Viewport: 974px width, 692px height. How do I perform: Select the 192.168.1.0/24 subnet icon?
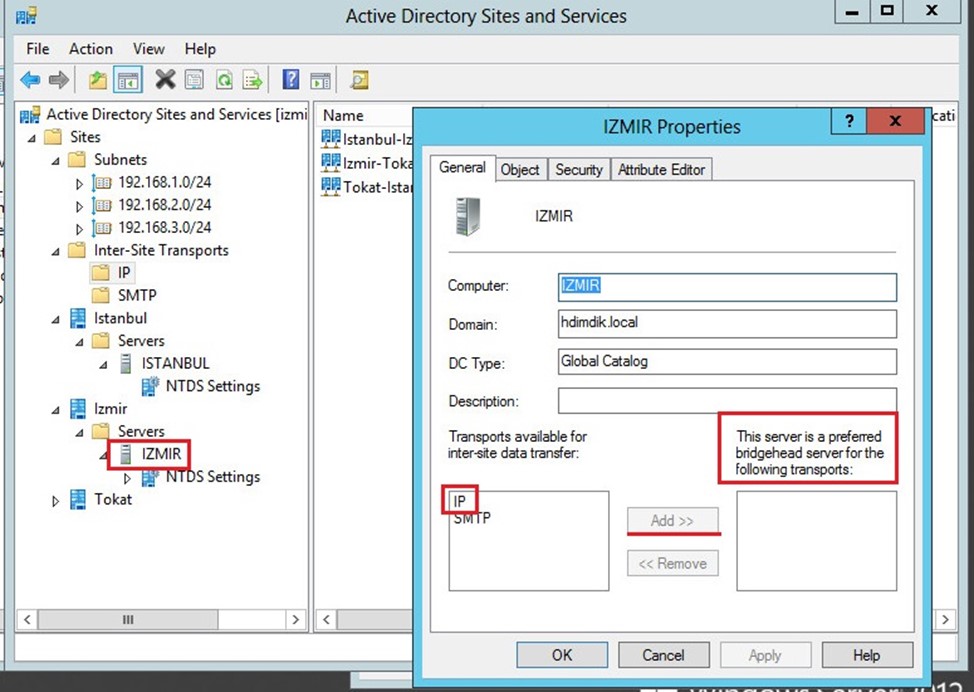coord(102,183)
